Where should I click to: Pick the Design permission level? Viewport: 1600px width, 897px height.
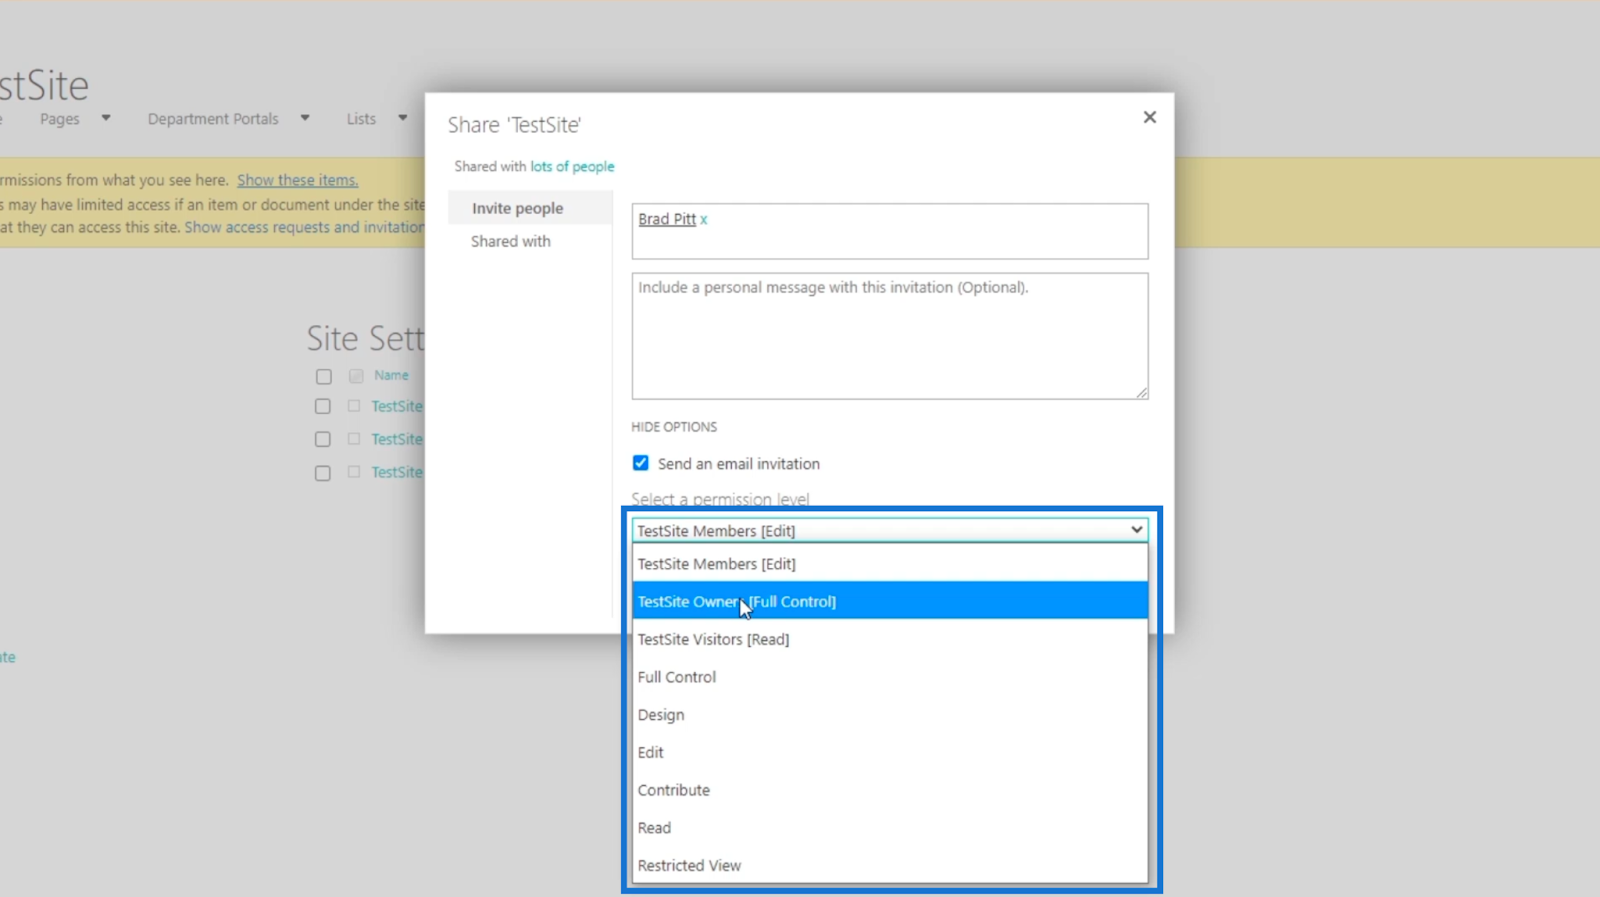tap(889, 715)
